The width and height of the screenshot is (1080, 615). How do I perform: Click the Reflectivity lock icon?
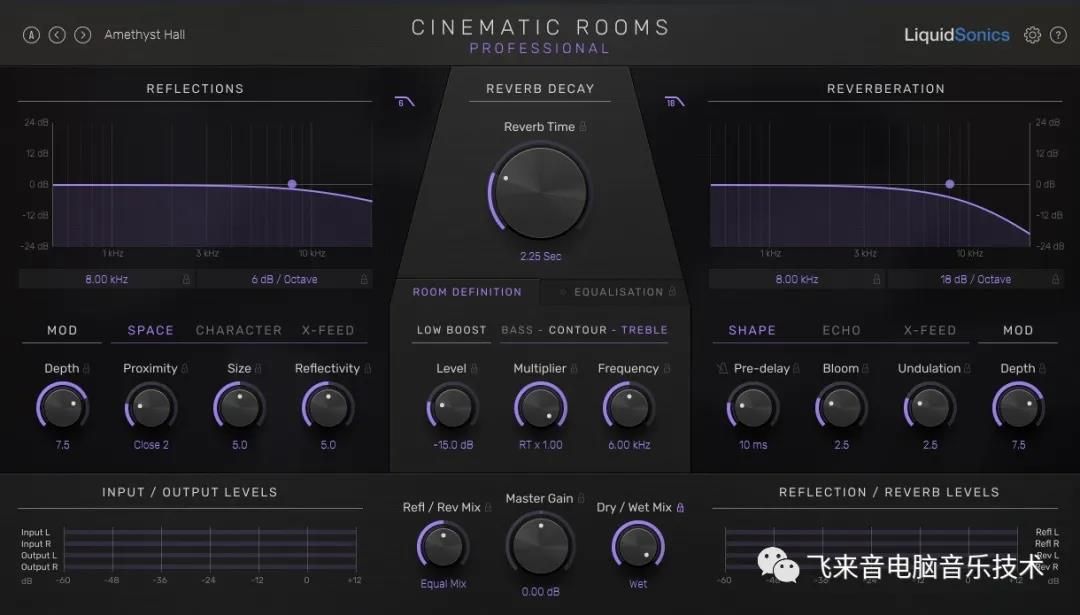(x=367, y=368)
